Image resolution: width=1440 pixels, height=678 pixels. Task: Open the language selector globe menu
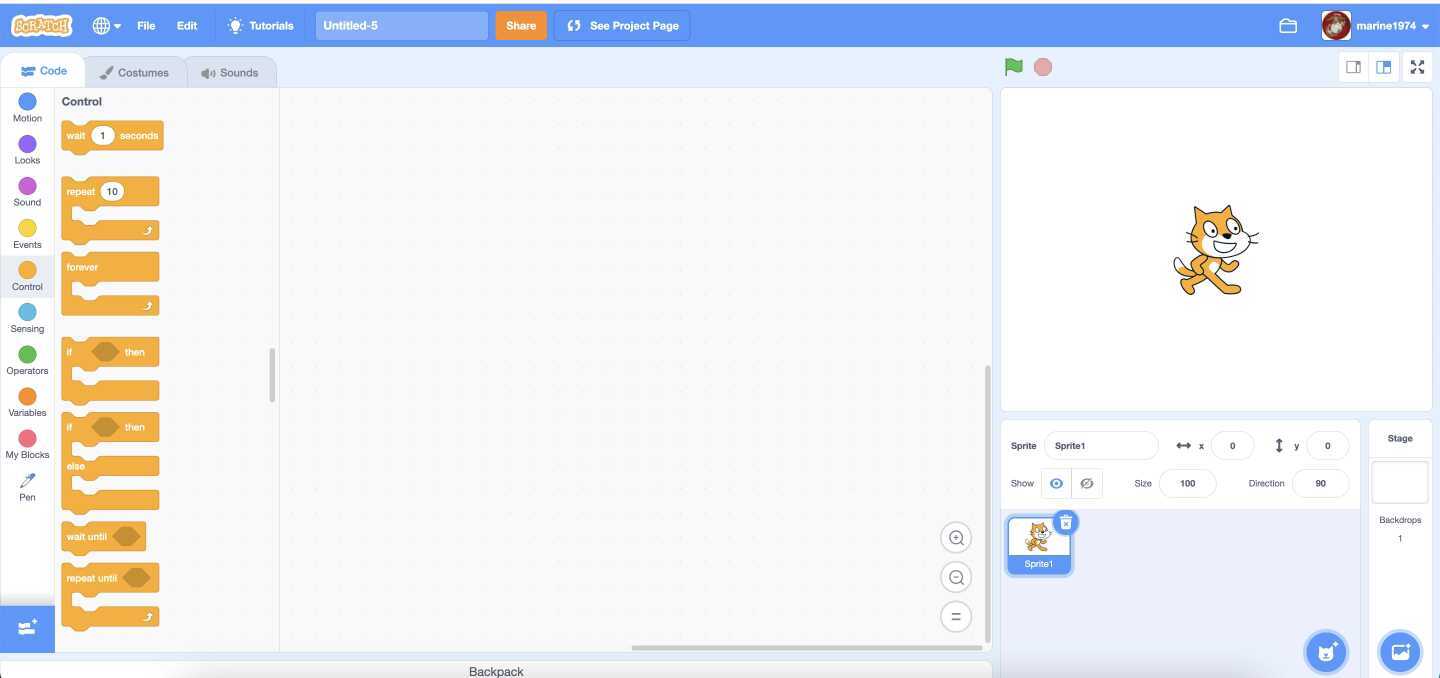(x=105, y=25)
